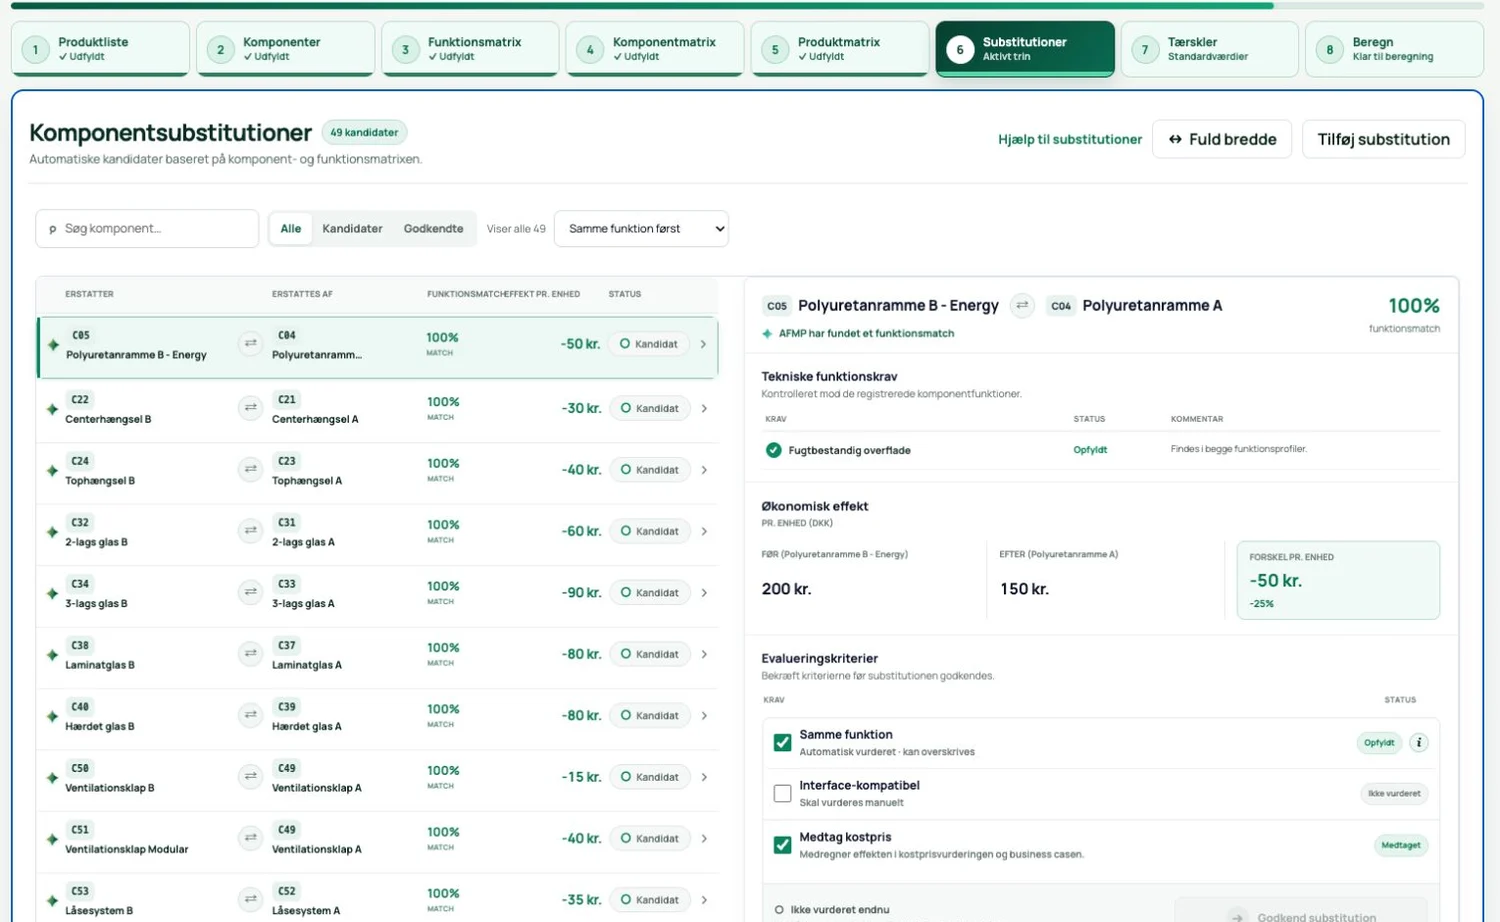Screen dimensions: 1500x922
Task: Click green check icon for Fugtbestandig overflade
Action: point(773,450)
